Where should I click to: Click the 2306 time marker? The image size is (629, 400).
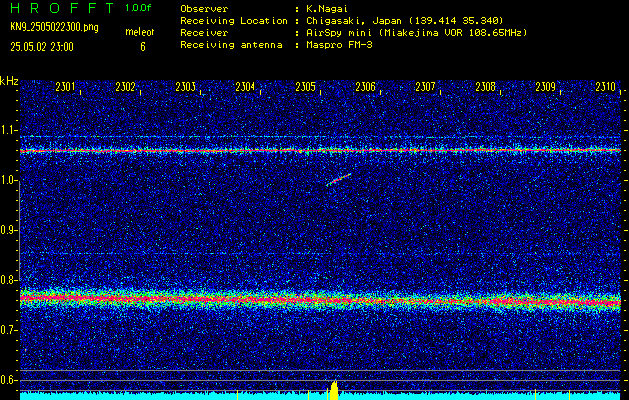[x=365, y=87]
